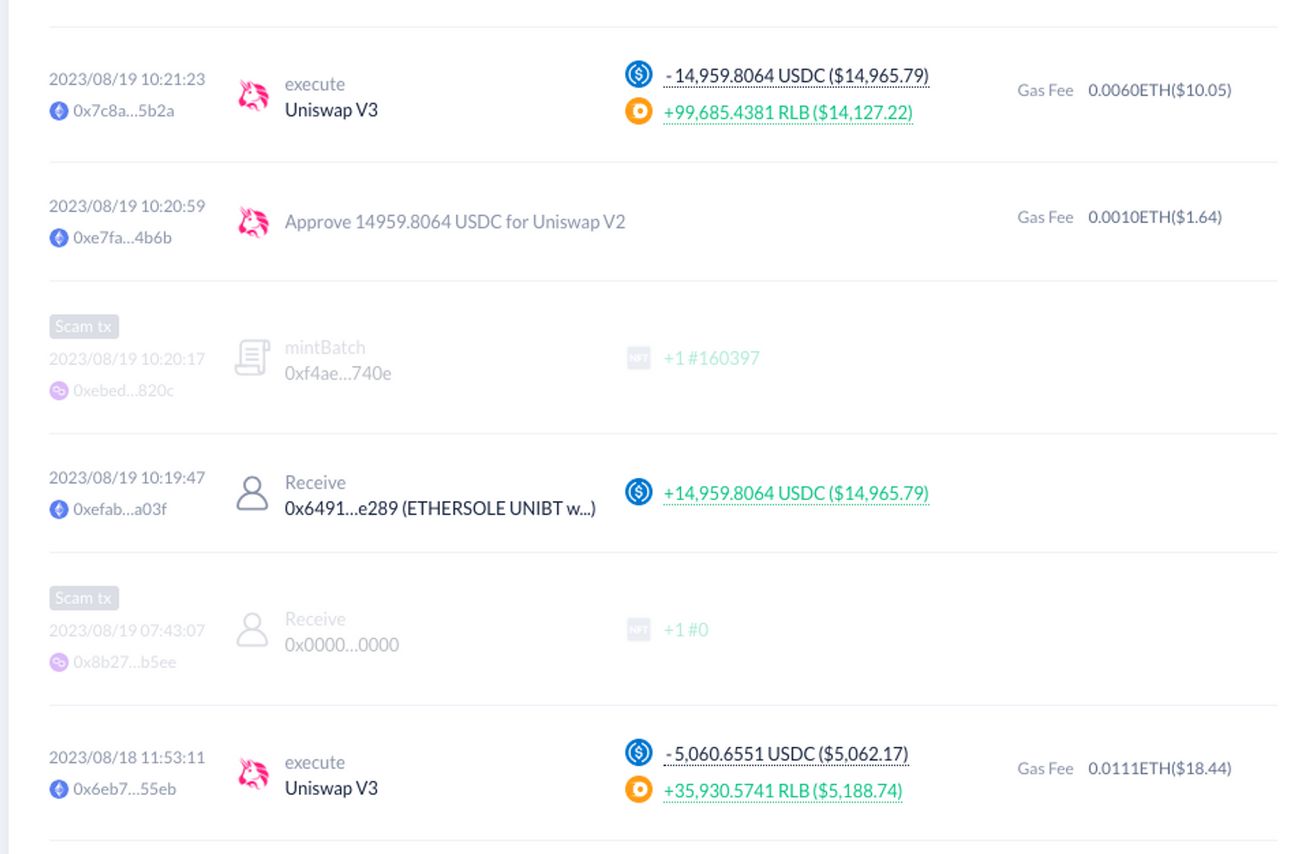Open transaction hash 0x7c8a...5b2a
The width and height of the screenshot is (1292, 854).
click(124, 111)
